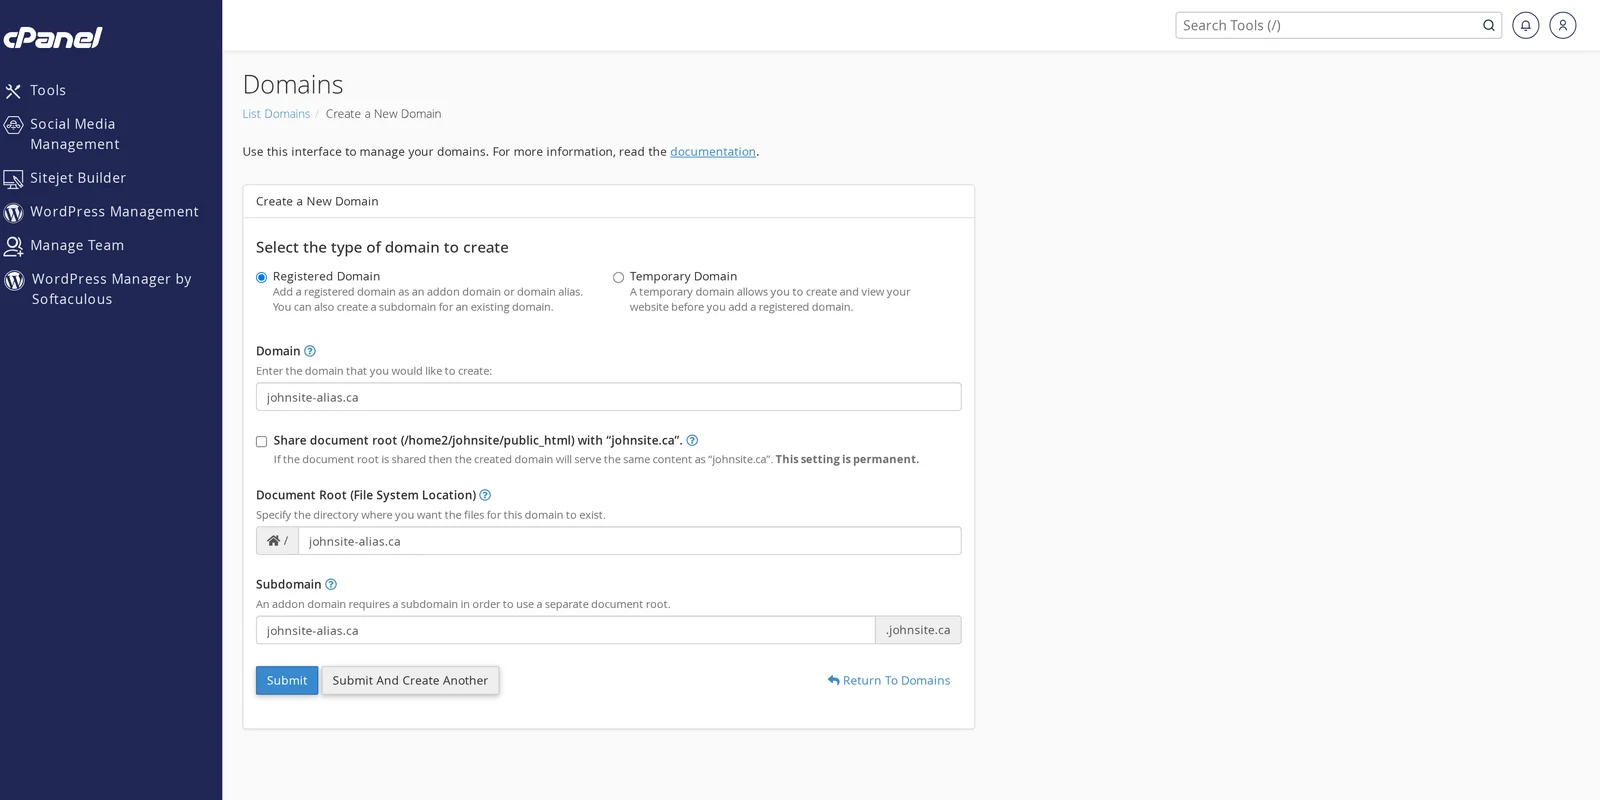
Task: Open Tools in the sidebar
Action: point(48,91)
